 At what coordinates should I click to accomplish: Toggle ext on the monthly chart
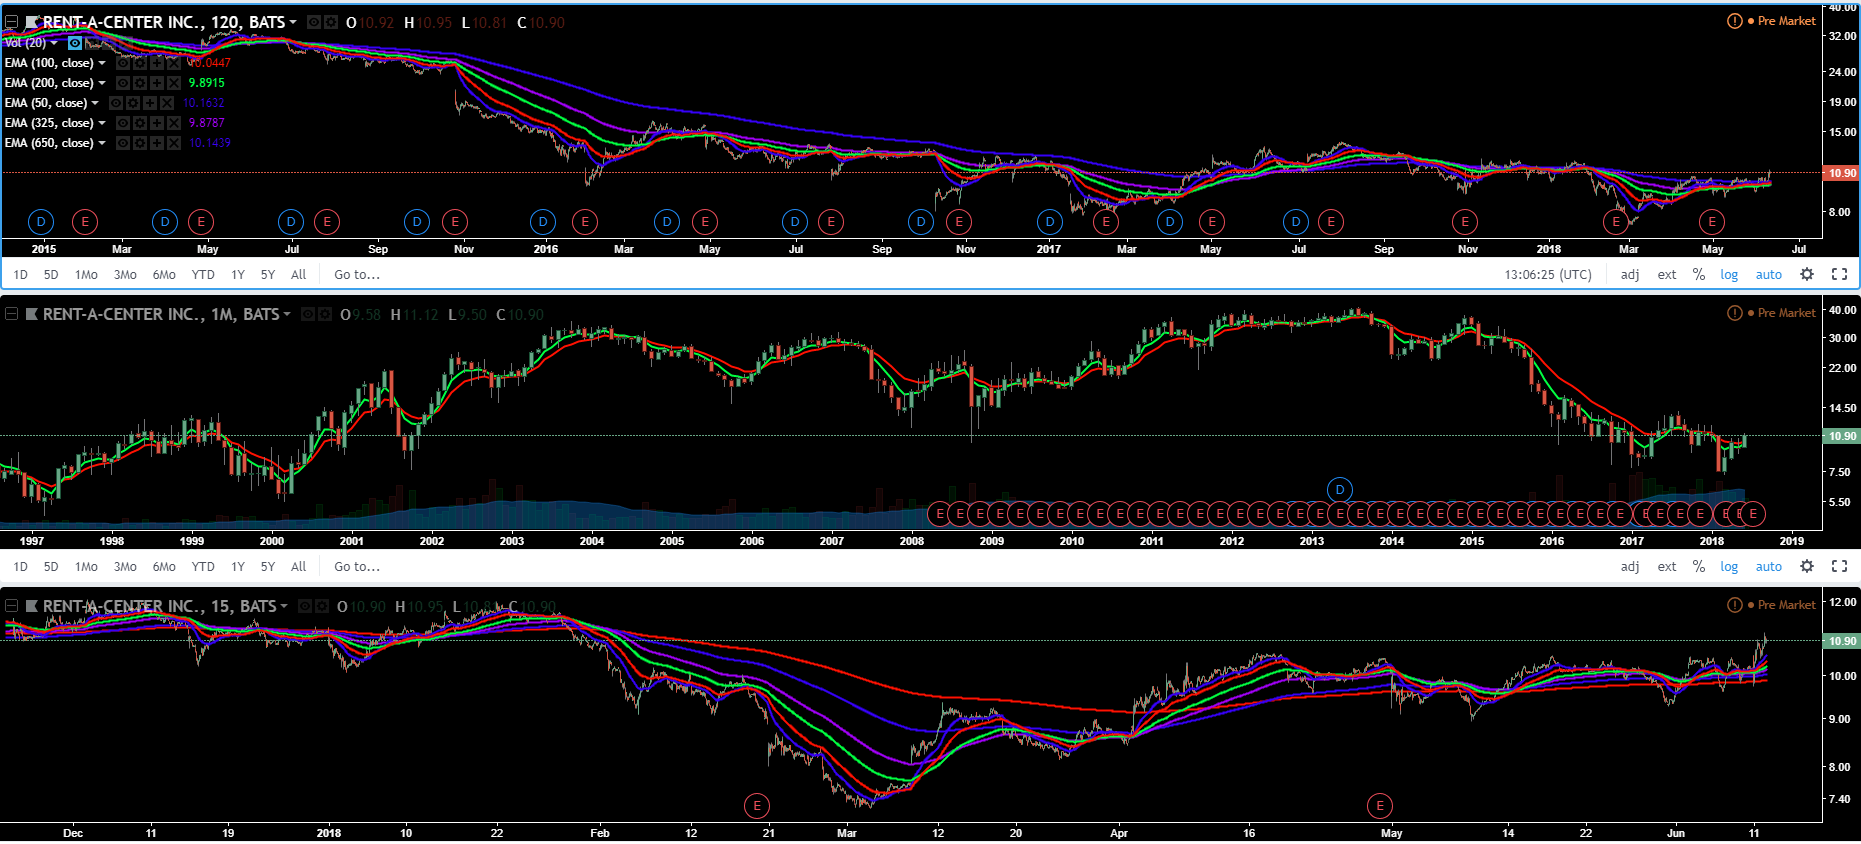[1667, 567]
